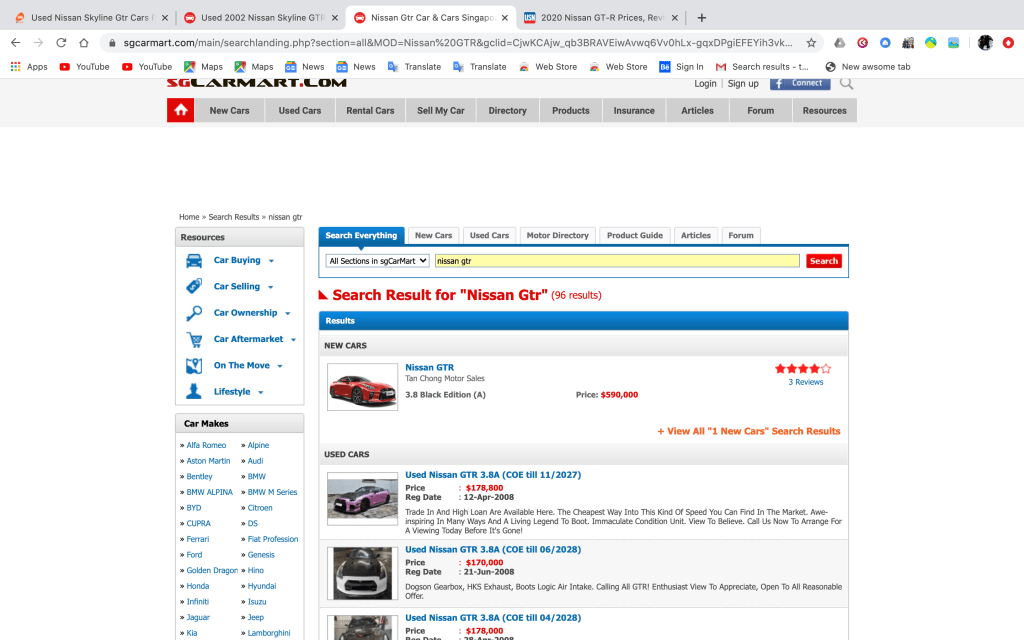Open the Motor Directory search tab
The height and width of the screenshot is (640, 1024).
coord(557,236)
